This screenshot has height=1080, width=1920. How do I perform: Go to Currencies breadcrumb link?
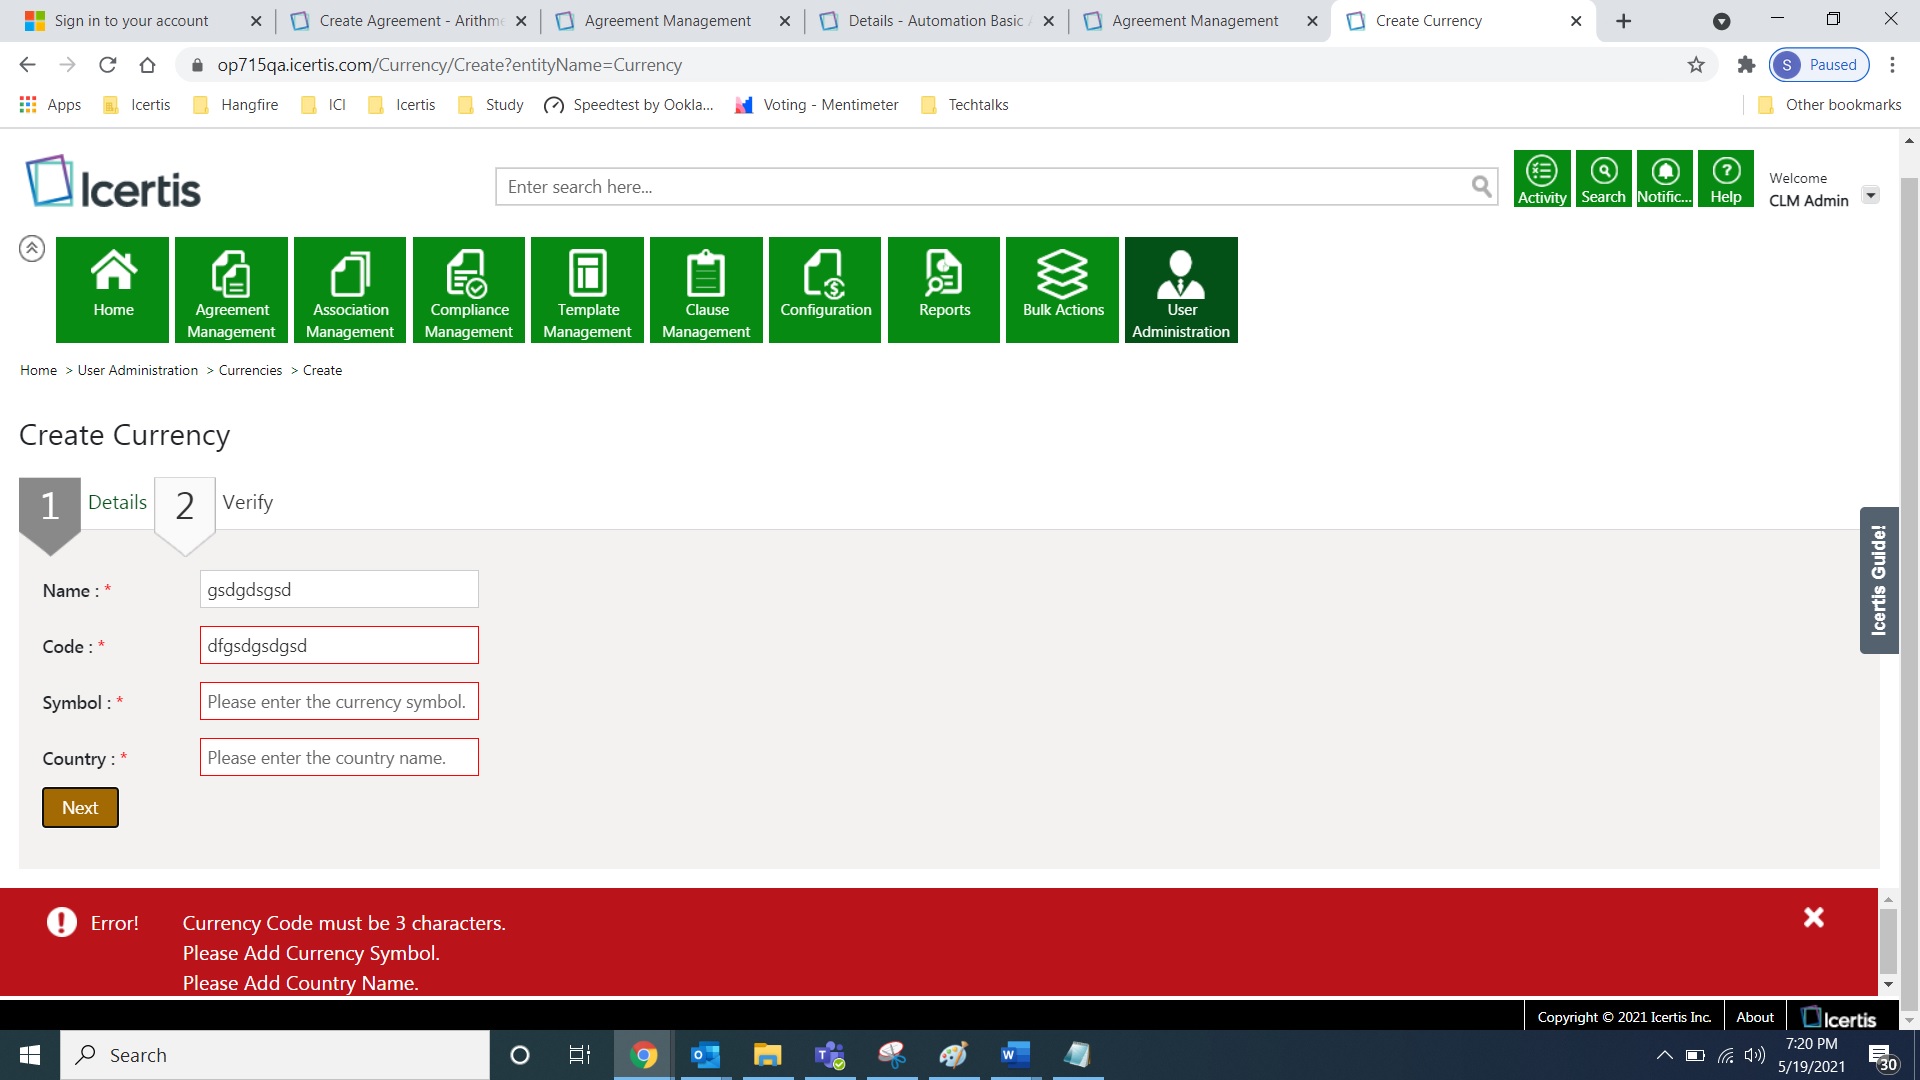click(x=250, y=370)
